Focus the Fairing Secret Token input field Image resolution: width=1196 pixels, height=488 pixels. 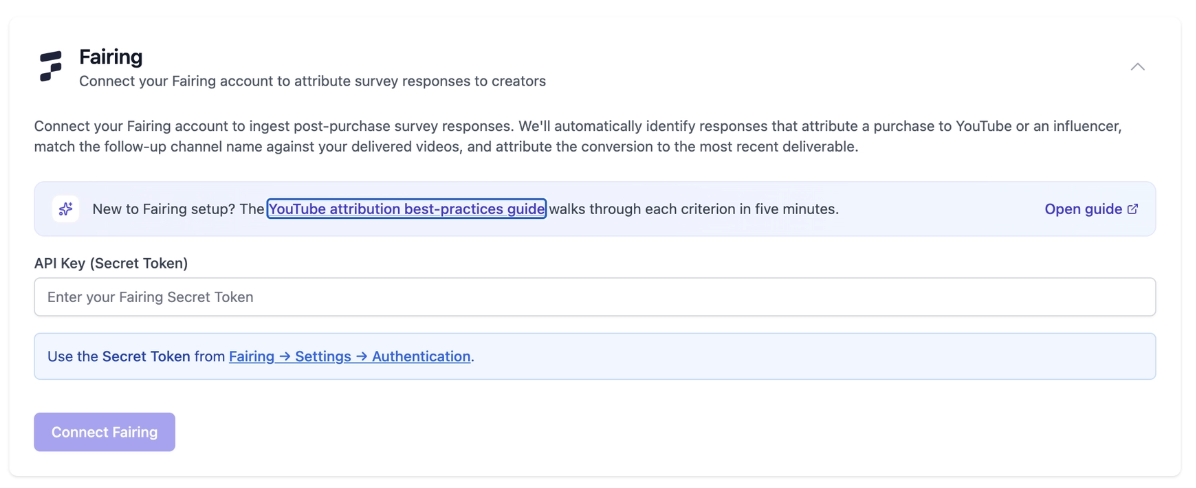[x=595, y=297]
